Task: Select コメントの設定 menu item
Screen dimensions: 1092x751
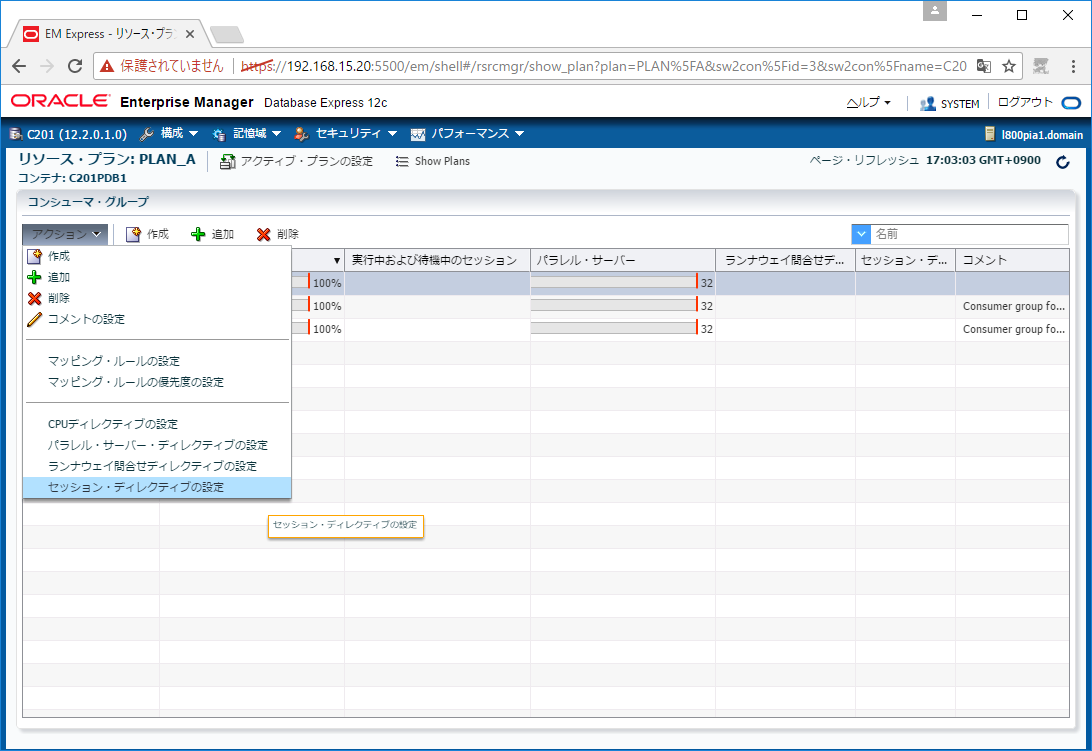Action: 157,318
